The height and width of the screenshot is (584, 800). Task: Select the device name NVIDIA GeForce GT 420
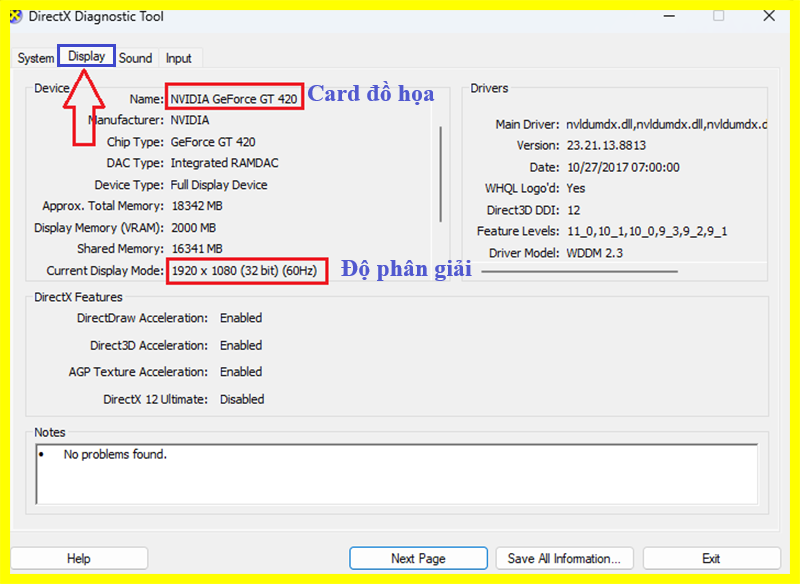coord(234,99)
